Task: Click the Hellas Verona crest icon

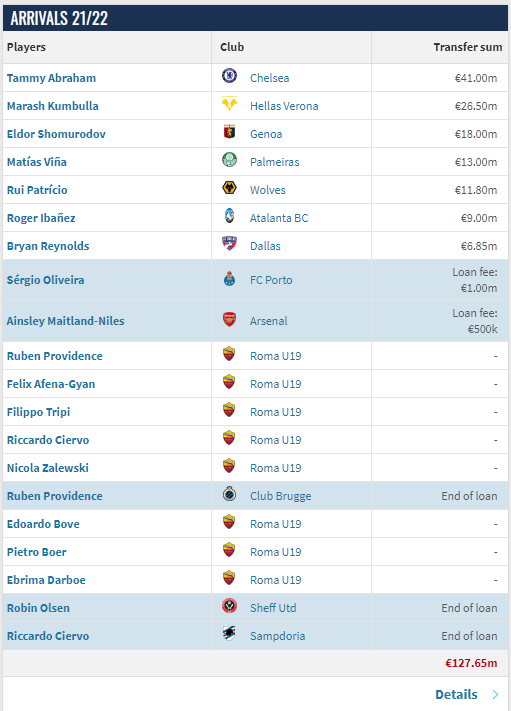Action: [x=229, y=103]
